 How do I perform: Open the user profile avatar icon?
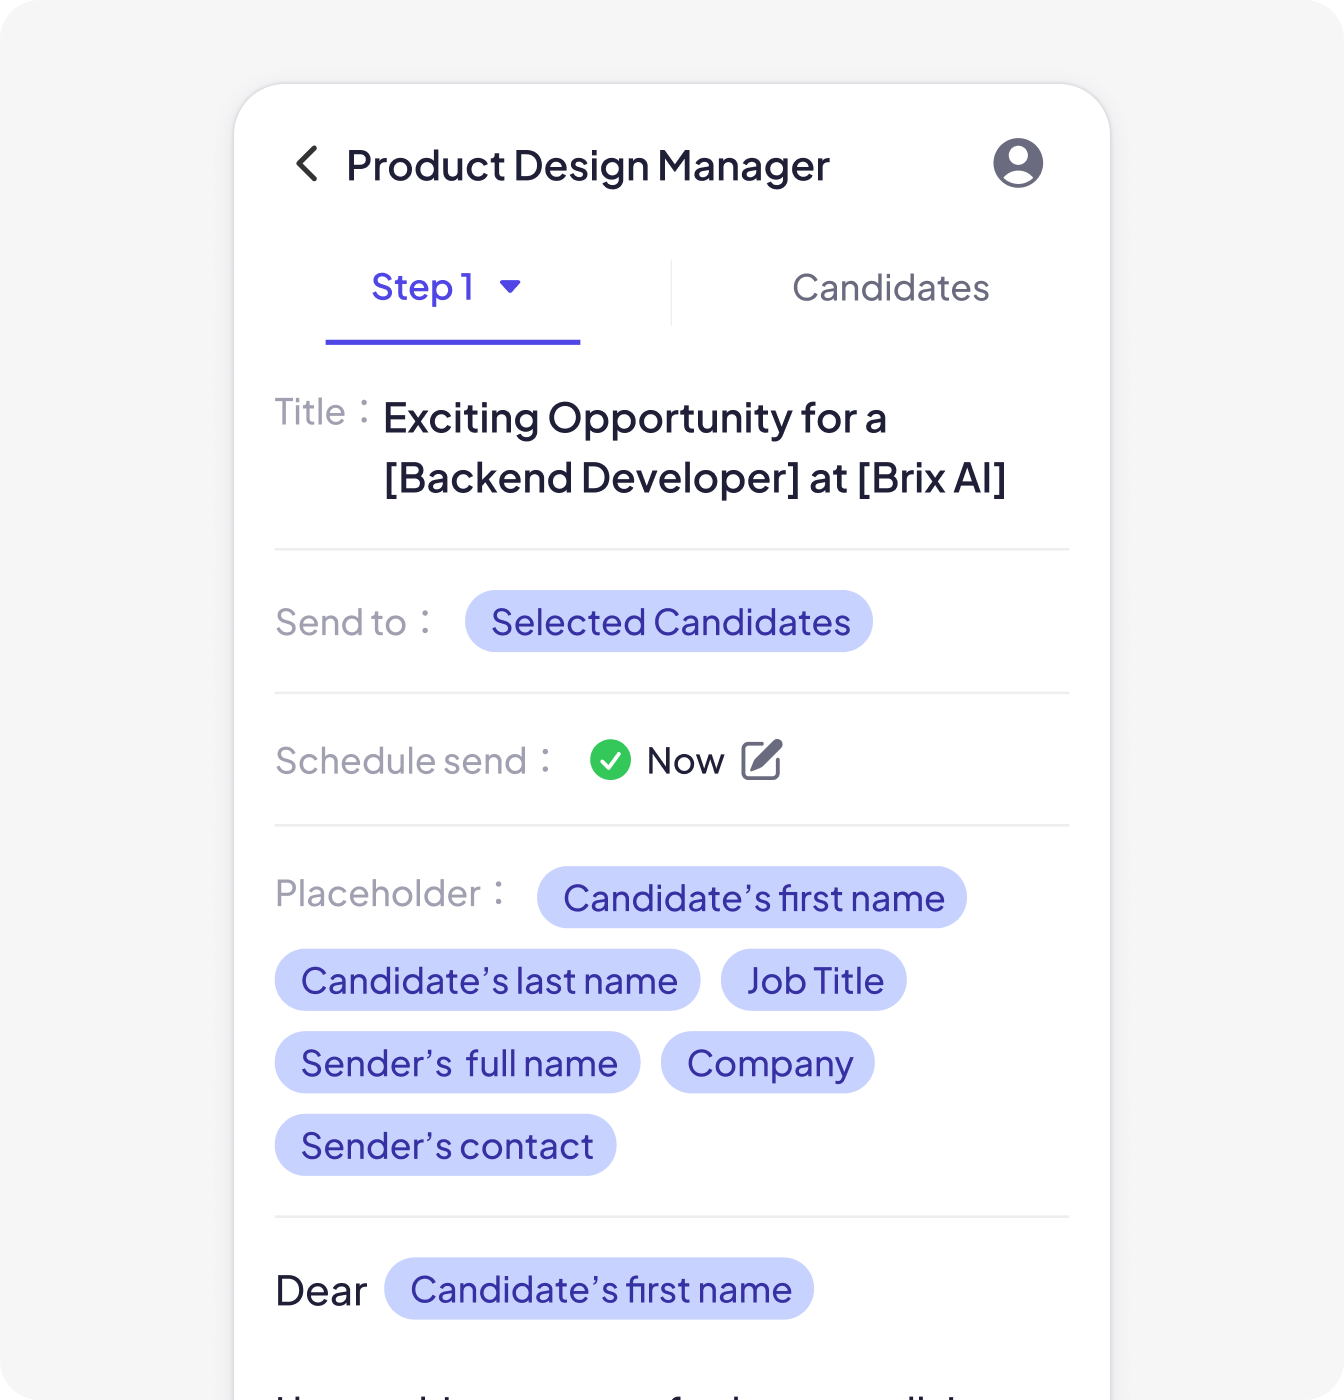click(x=1018, y=163)
